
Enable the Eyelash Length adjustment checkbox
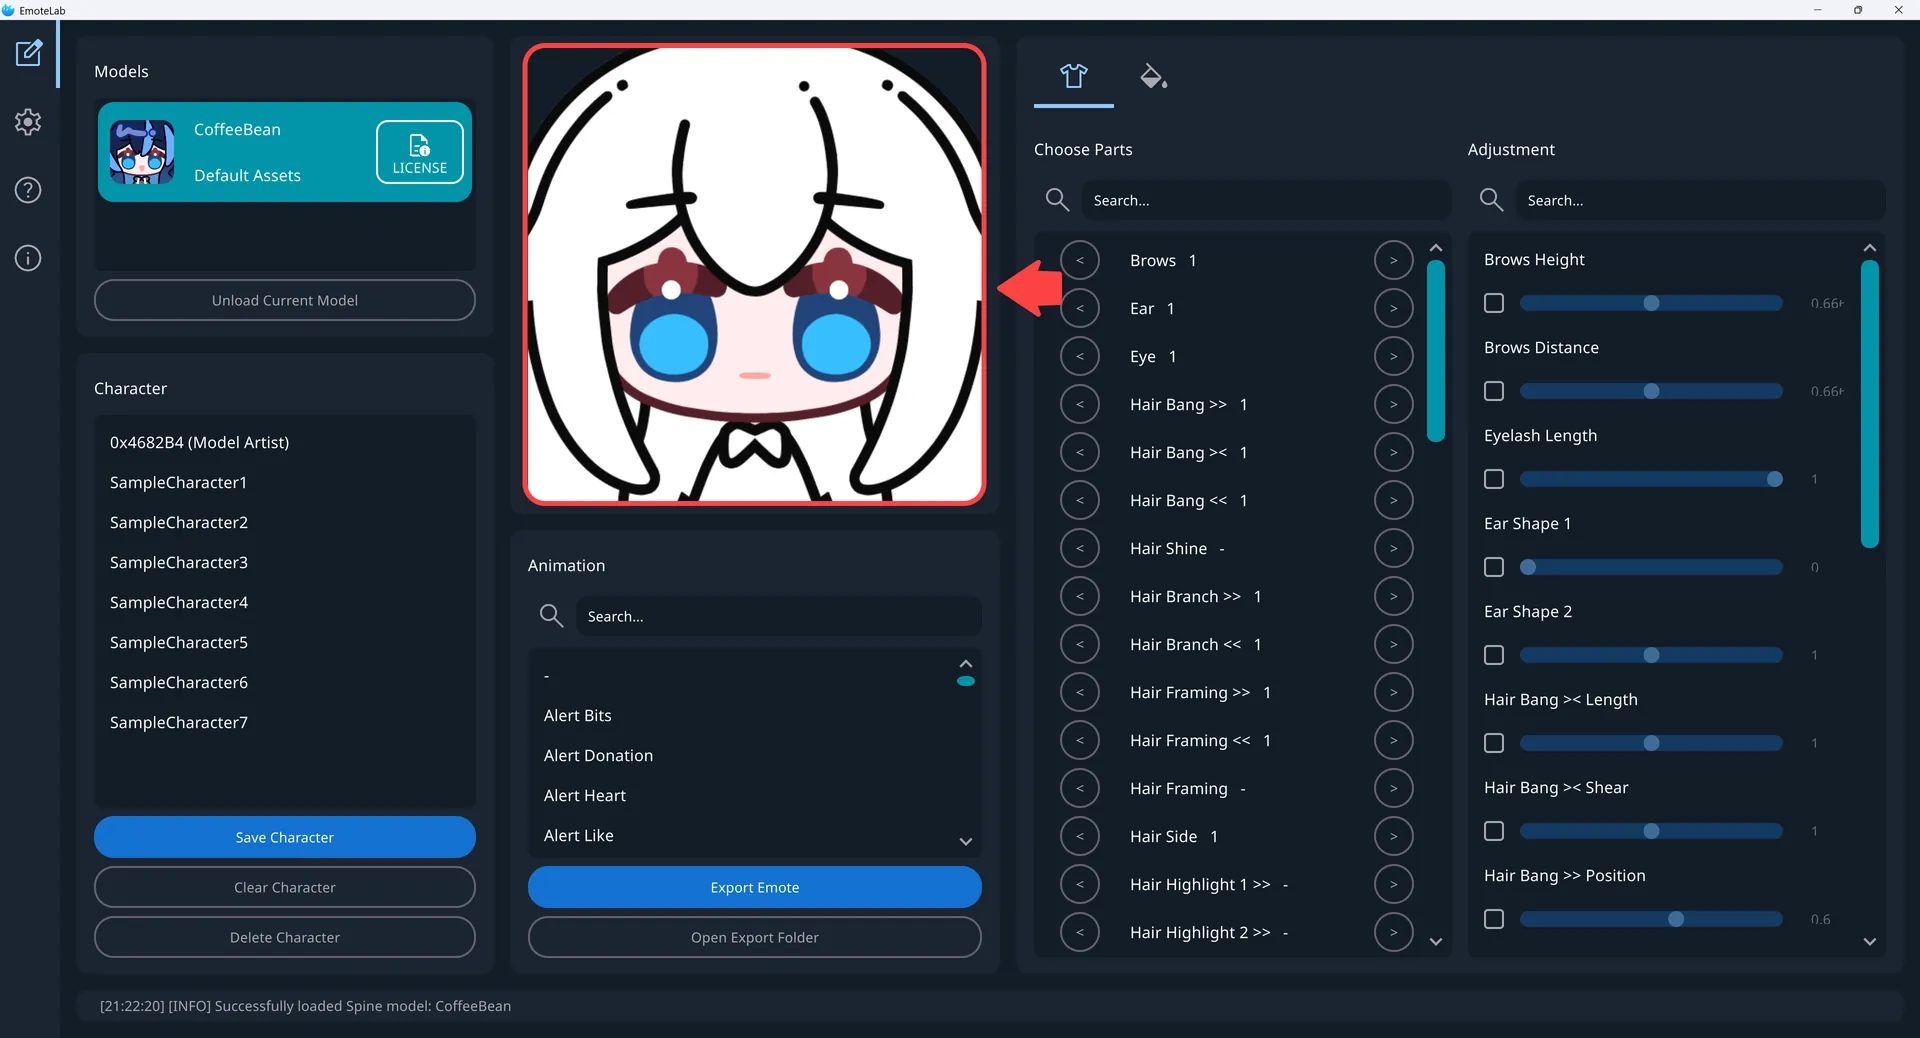[x=1493, y=479]
